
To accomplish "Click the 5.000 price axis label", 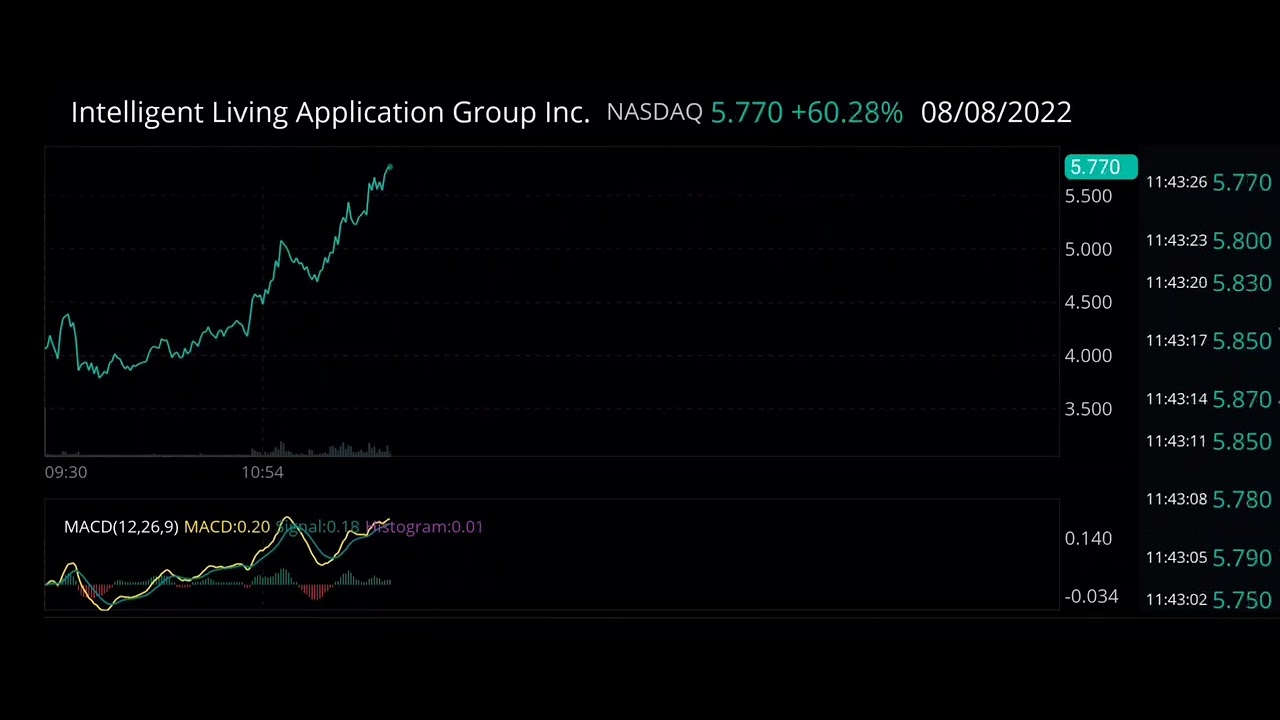I will coord(1088,249).
